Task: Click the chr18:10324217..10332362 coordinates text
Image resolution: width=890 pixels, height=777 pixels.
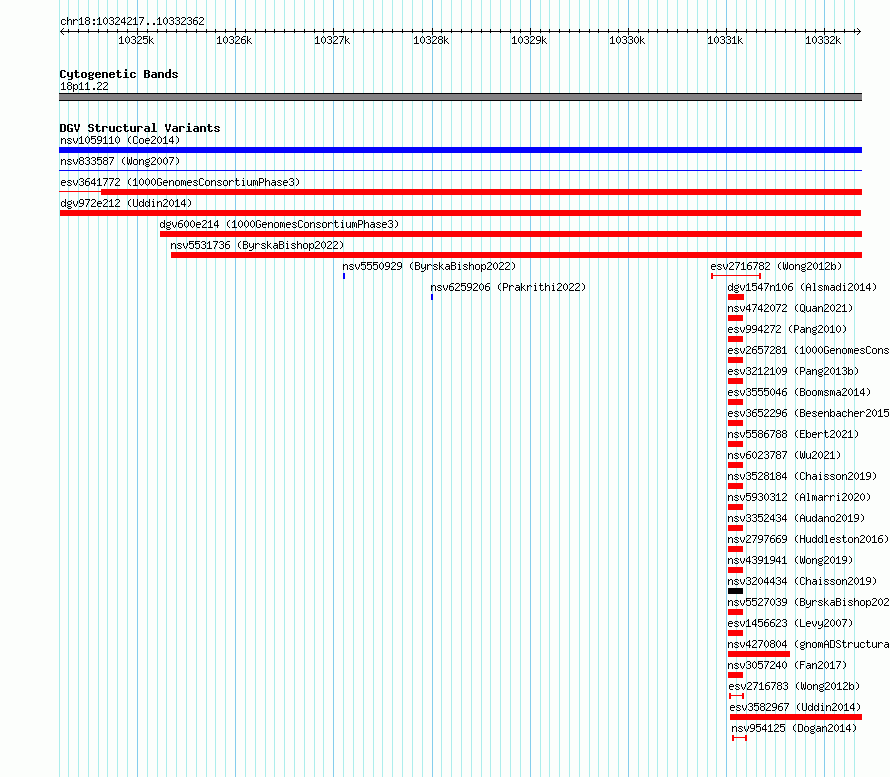Action: (132, 21)
